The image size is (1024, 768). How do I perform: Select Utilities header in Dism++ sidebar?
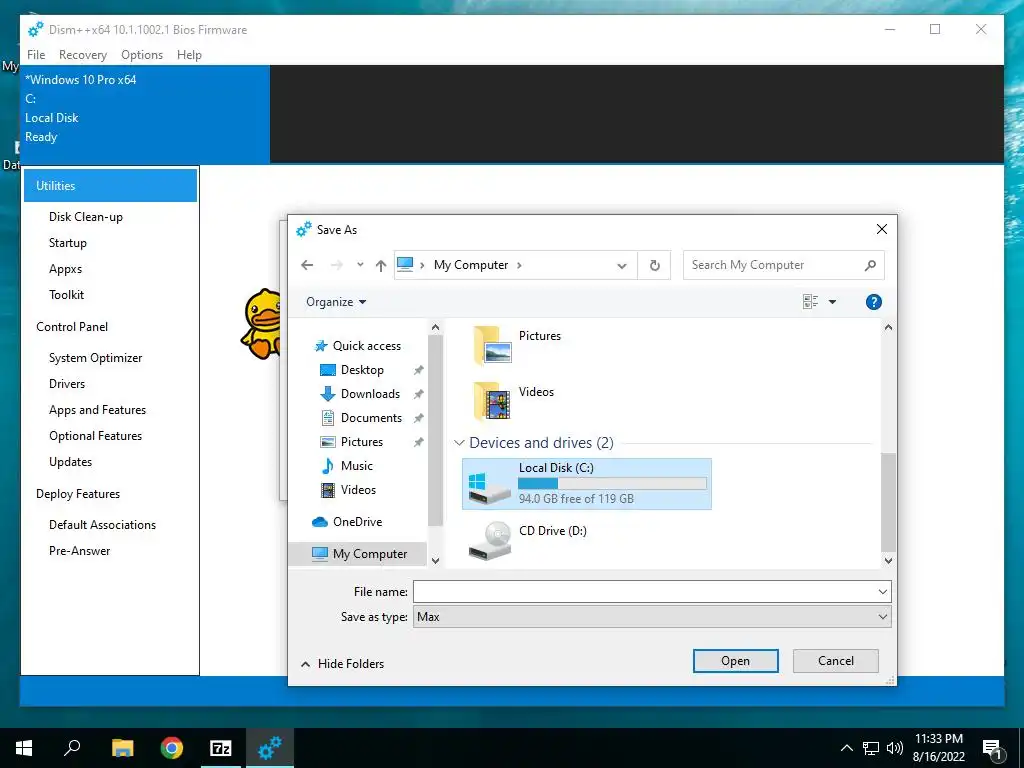click(x=110, y=185)
